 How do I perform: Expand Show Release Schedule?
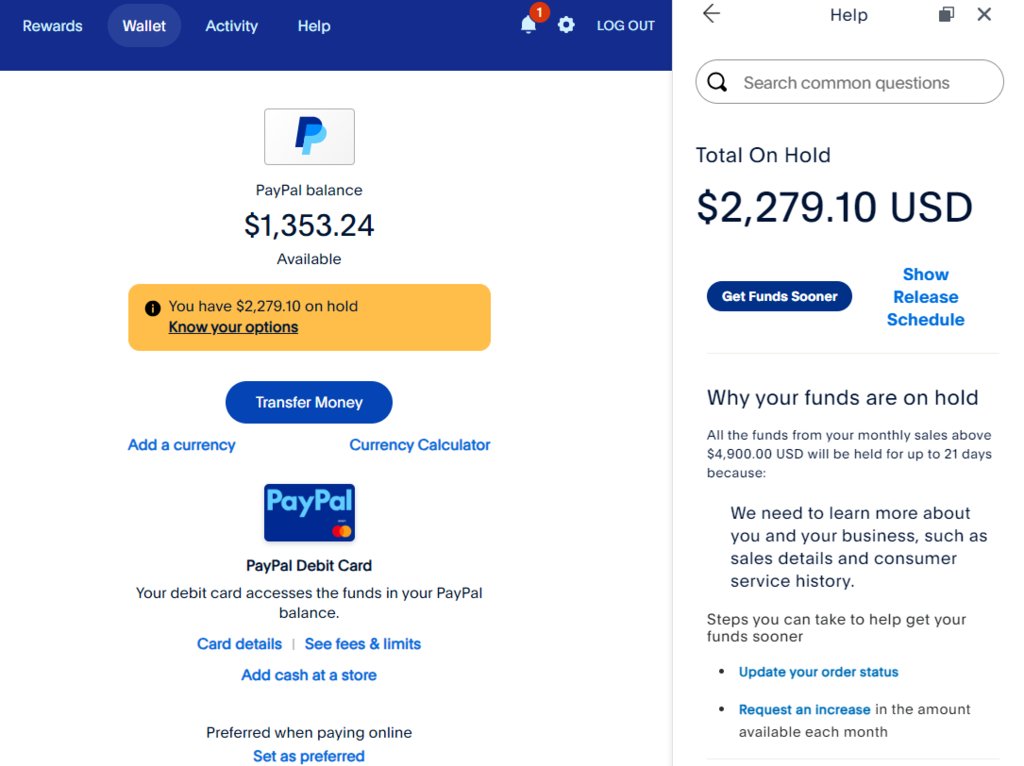pyautogui.click(x=925, y=297)
